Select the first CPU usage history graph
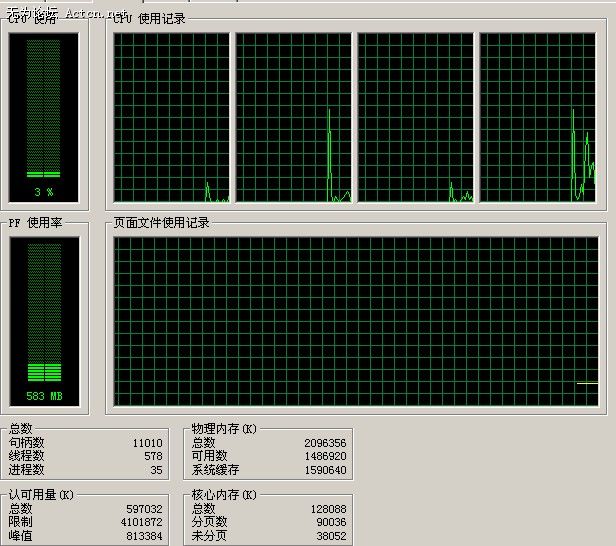The height and width of the screenshot is (546, 616). point(172,118)
